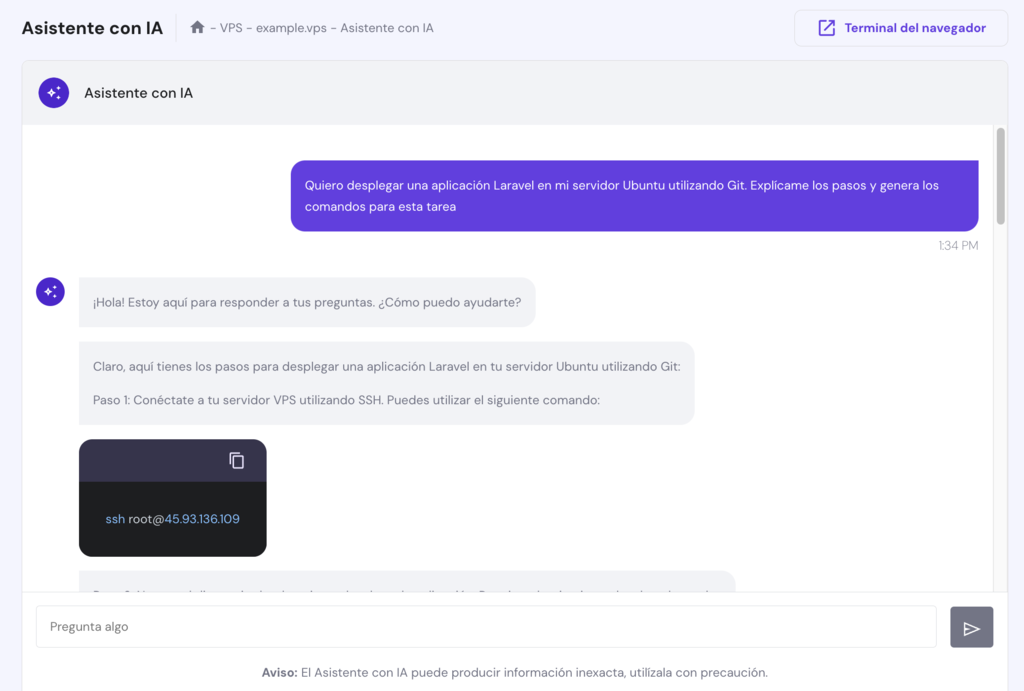1024x691 pixels.
Task: Click the sparkle avatar beside the greeting message
Action: (x=50, y=291)
